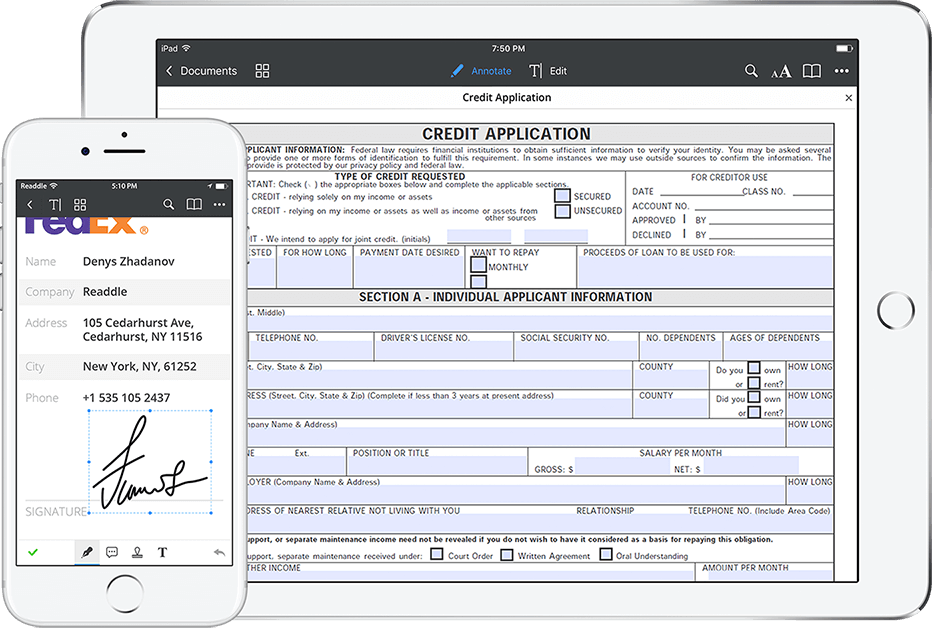Tap the search magnifier on iPad toolbar
The image size is (932, 628).
pyautogui.click(x=751, y=71)
